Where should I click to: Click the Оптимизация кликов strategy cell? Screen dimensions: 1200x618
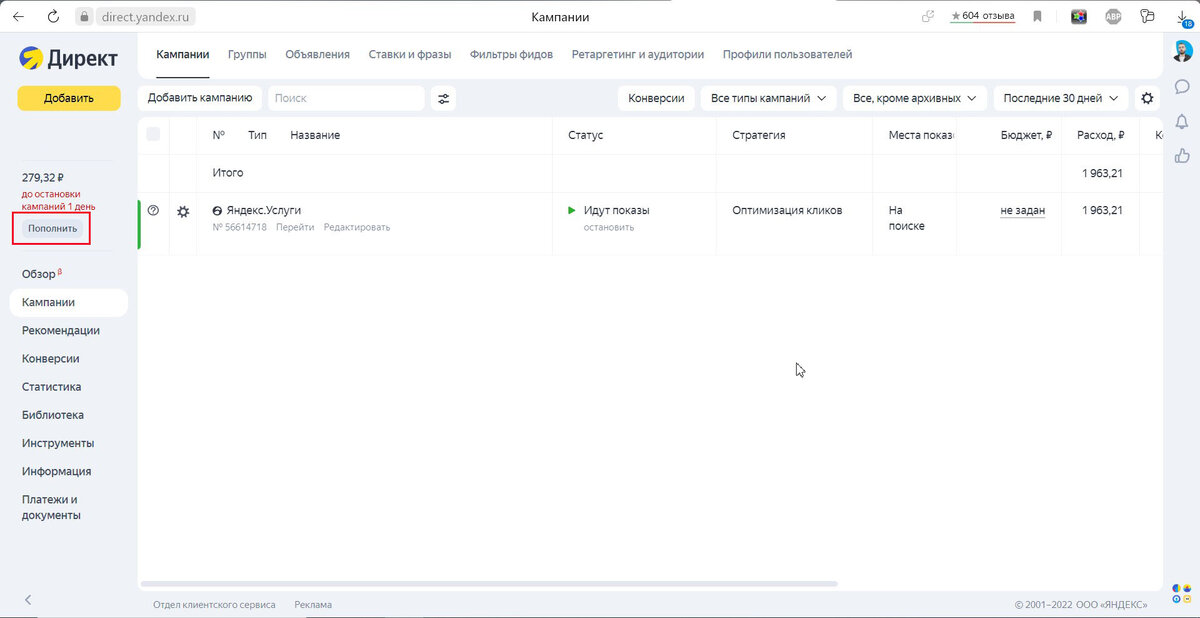pyautogui.click(x=787, y=210)
